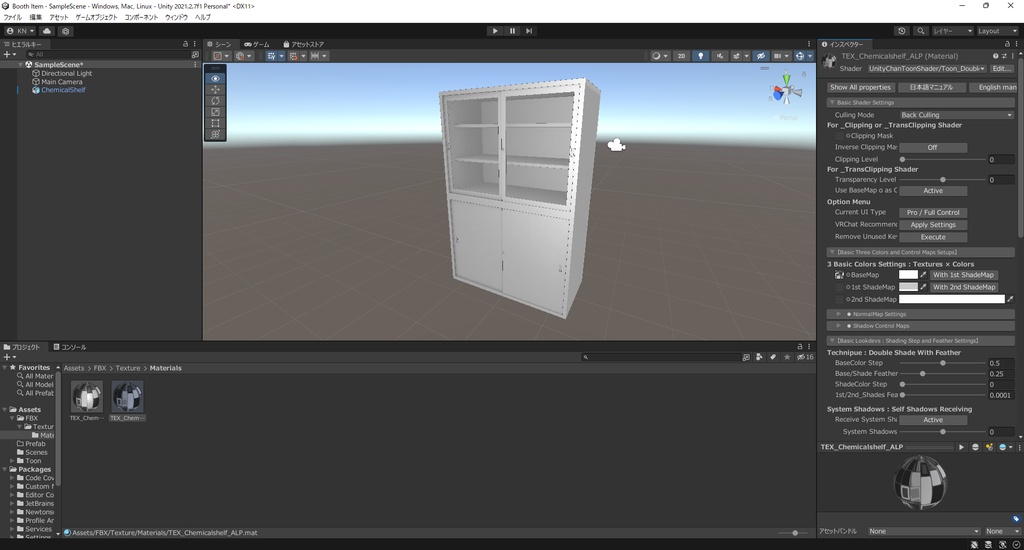Click Execute to remove unused keywords
This screenshot has width=1024, height=550.
(x=933, y=237)
